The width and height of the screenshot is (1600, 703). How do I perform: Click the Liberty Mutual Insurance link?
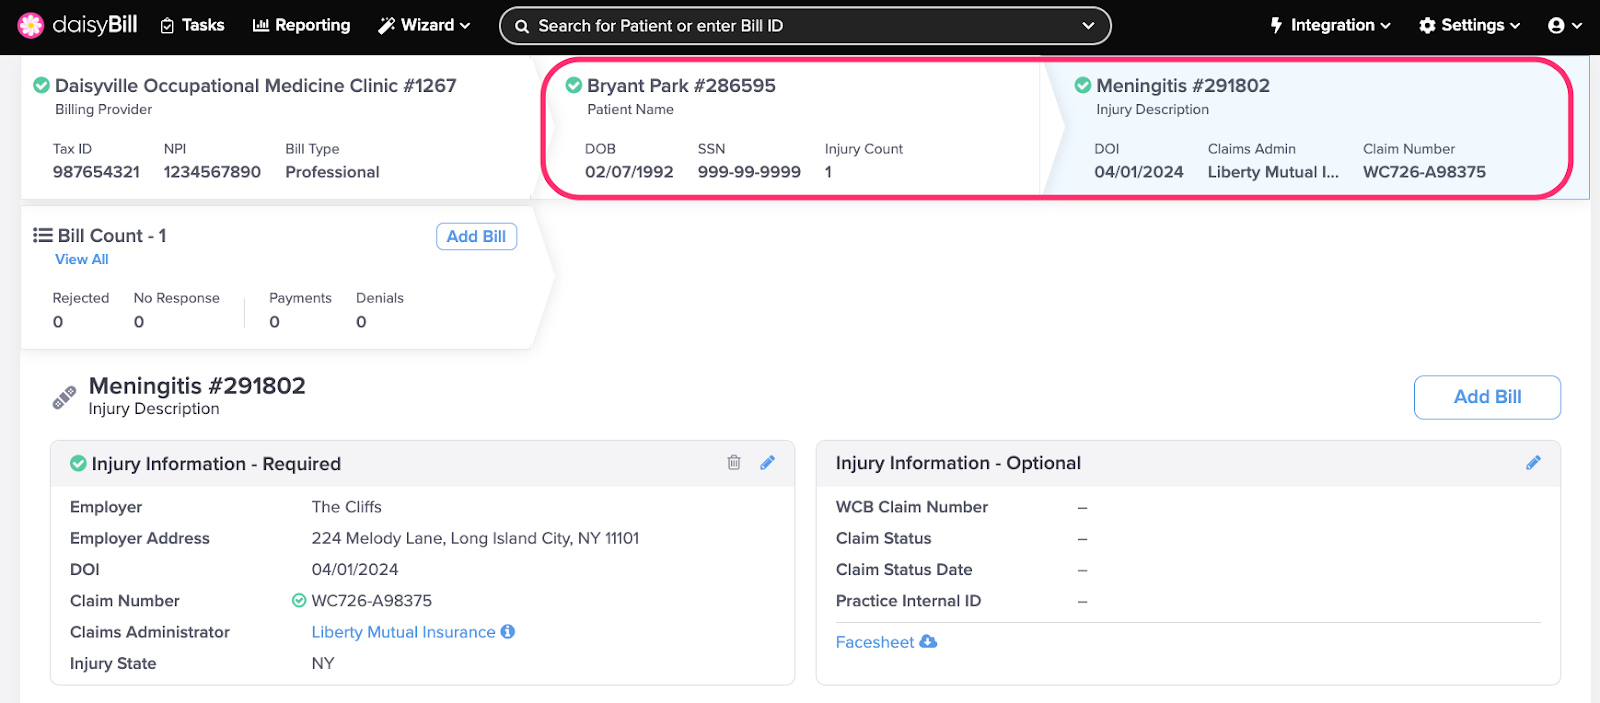coord(403,632)
